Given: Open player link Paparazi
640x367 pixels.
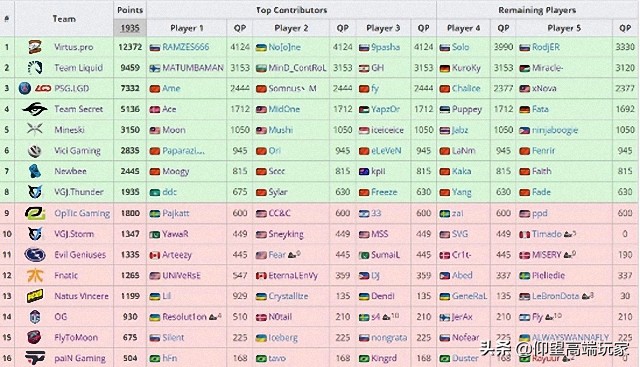Looking at the screenshot, I should (184, 151).
